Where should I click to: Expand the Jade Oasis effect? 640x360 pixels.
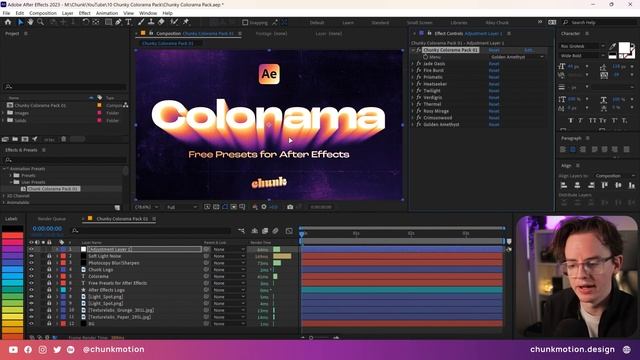click(413, 64)
